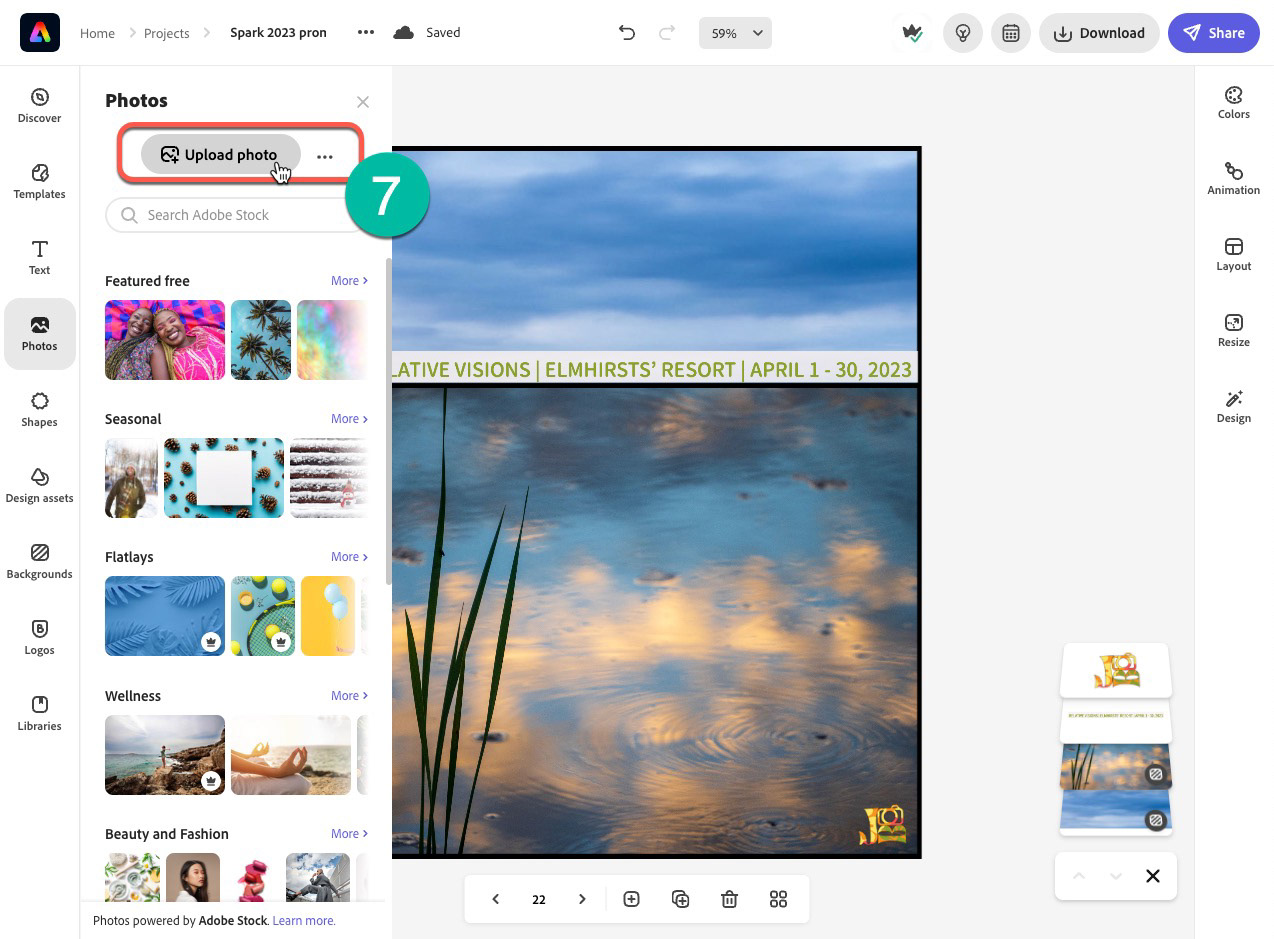Expand Flatlays photos with More
The height and width of the screenshot is (939, 1274).
349,557
